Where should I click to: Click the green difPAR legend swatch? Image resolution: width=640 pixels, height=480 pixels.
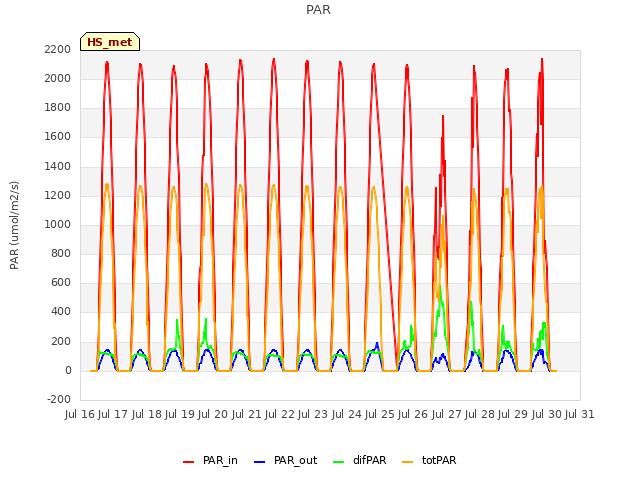pyautogui.click(x=338, y=462)
